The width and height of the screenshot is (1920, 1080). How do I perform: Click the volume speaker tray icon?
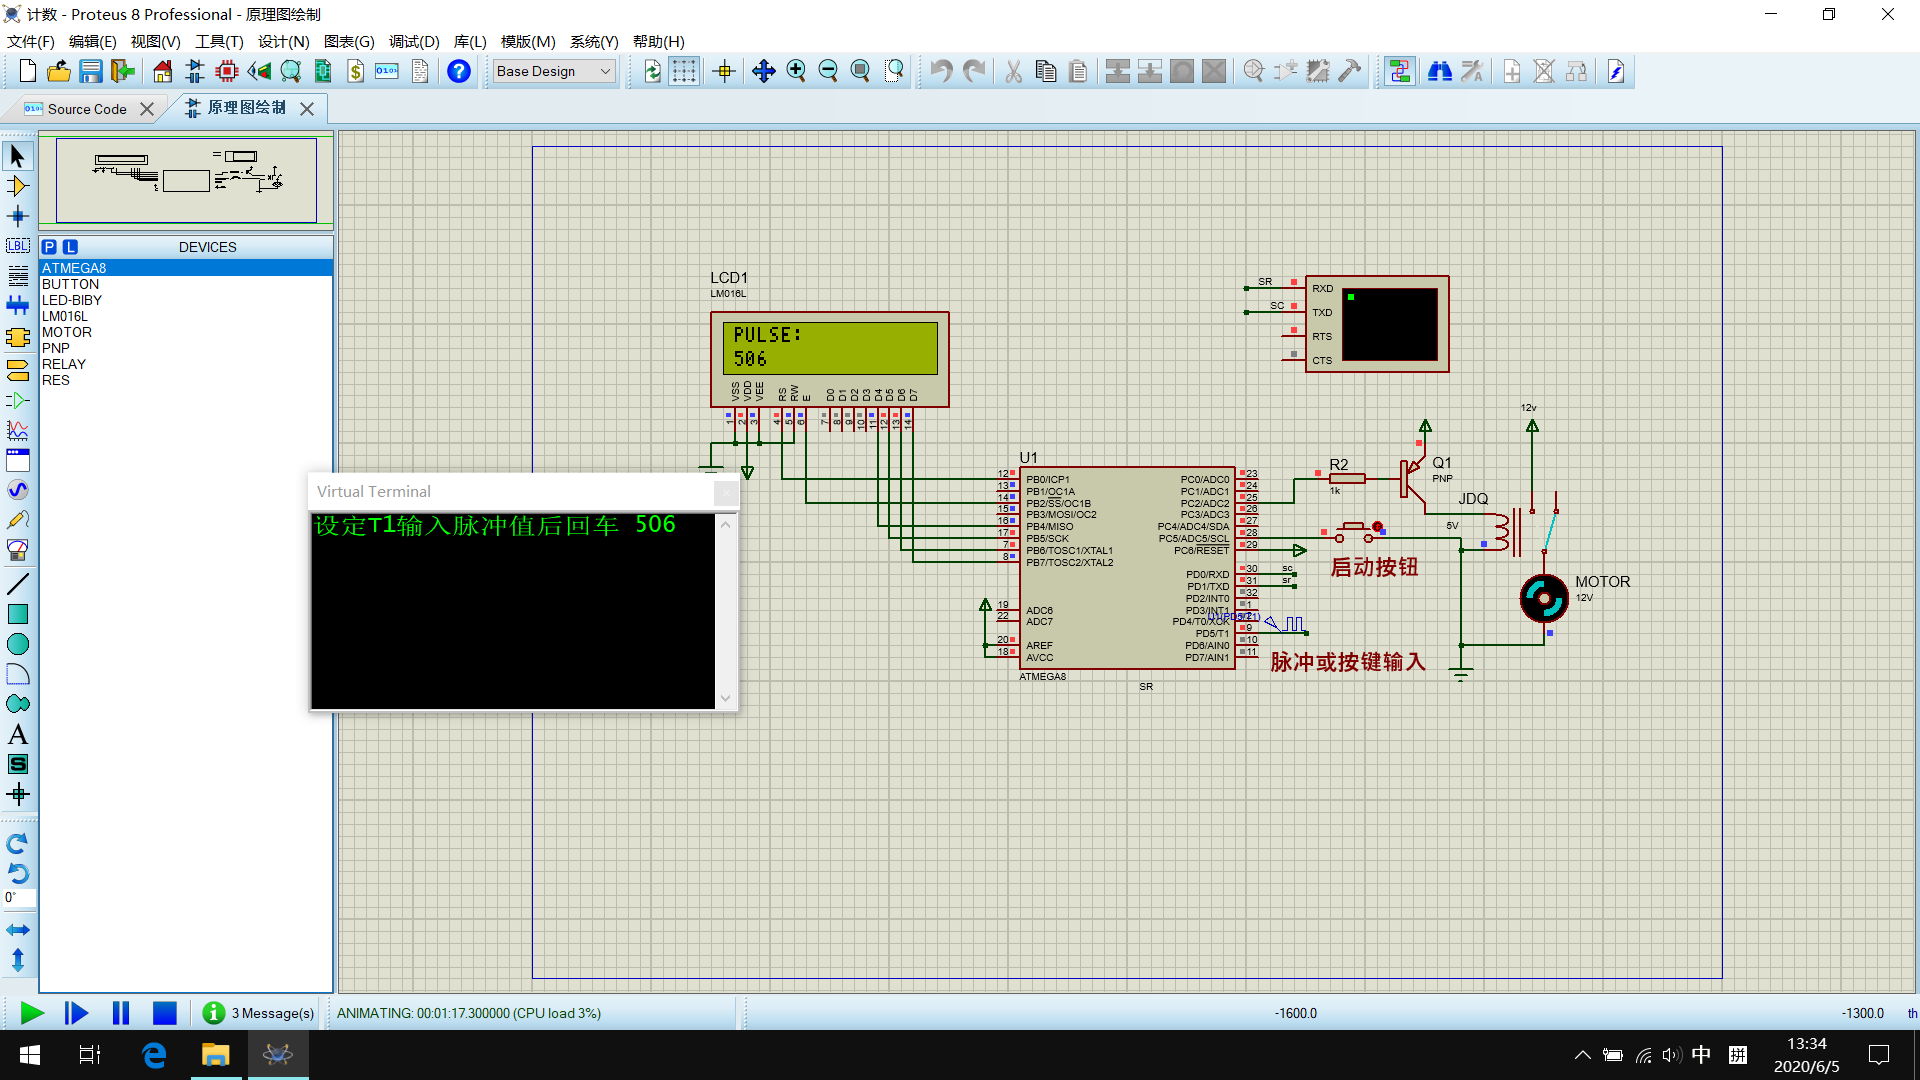coord(1672,1055)
